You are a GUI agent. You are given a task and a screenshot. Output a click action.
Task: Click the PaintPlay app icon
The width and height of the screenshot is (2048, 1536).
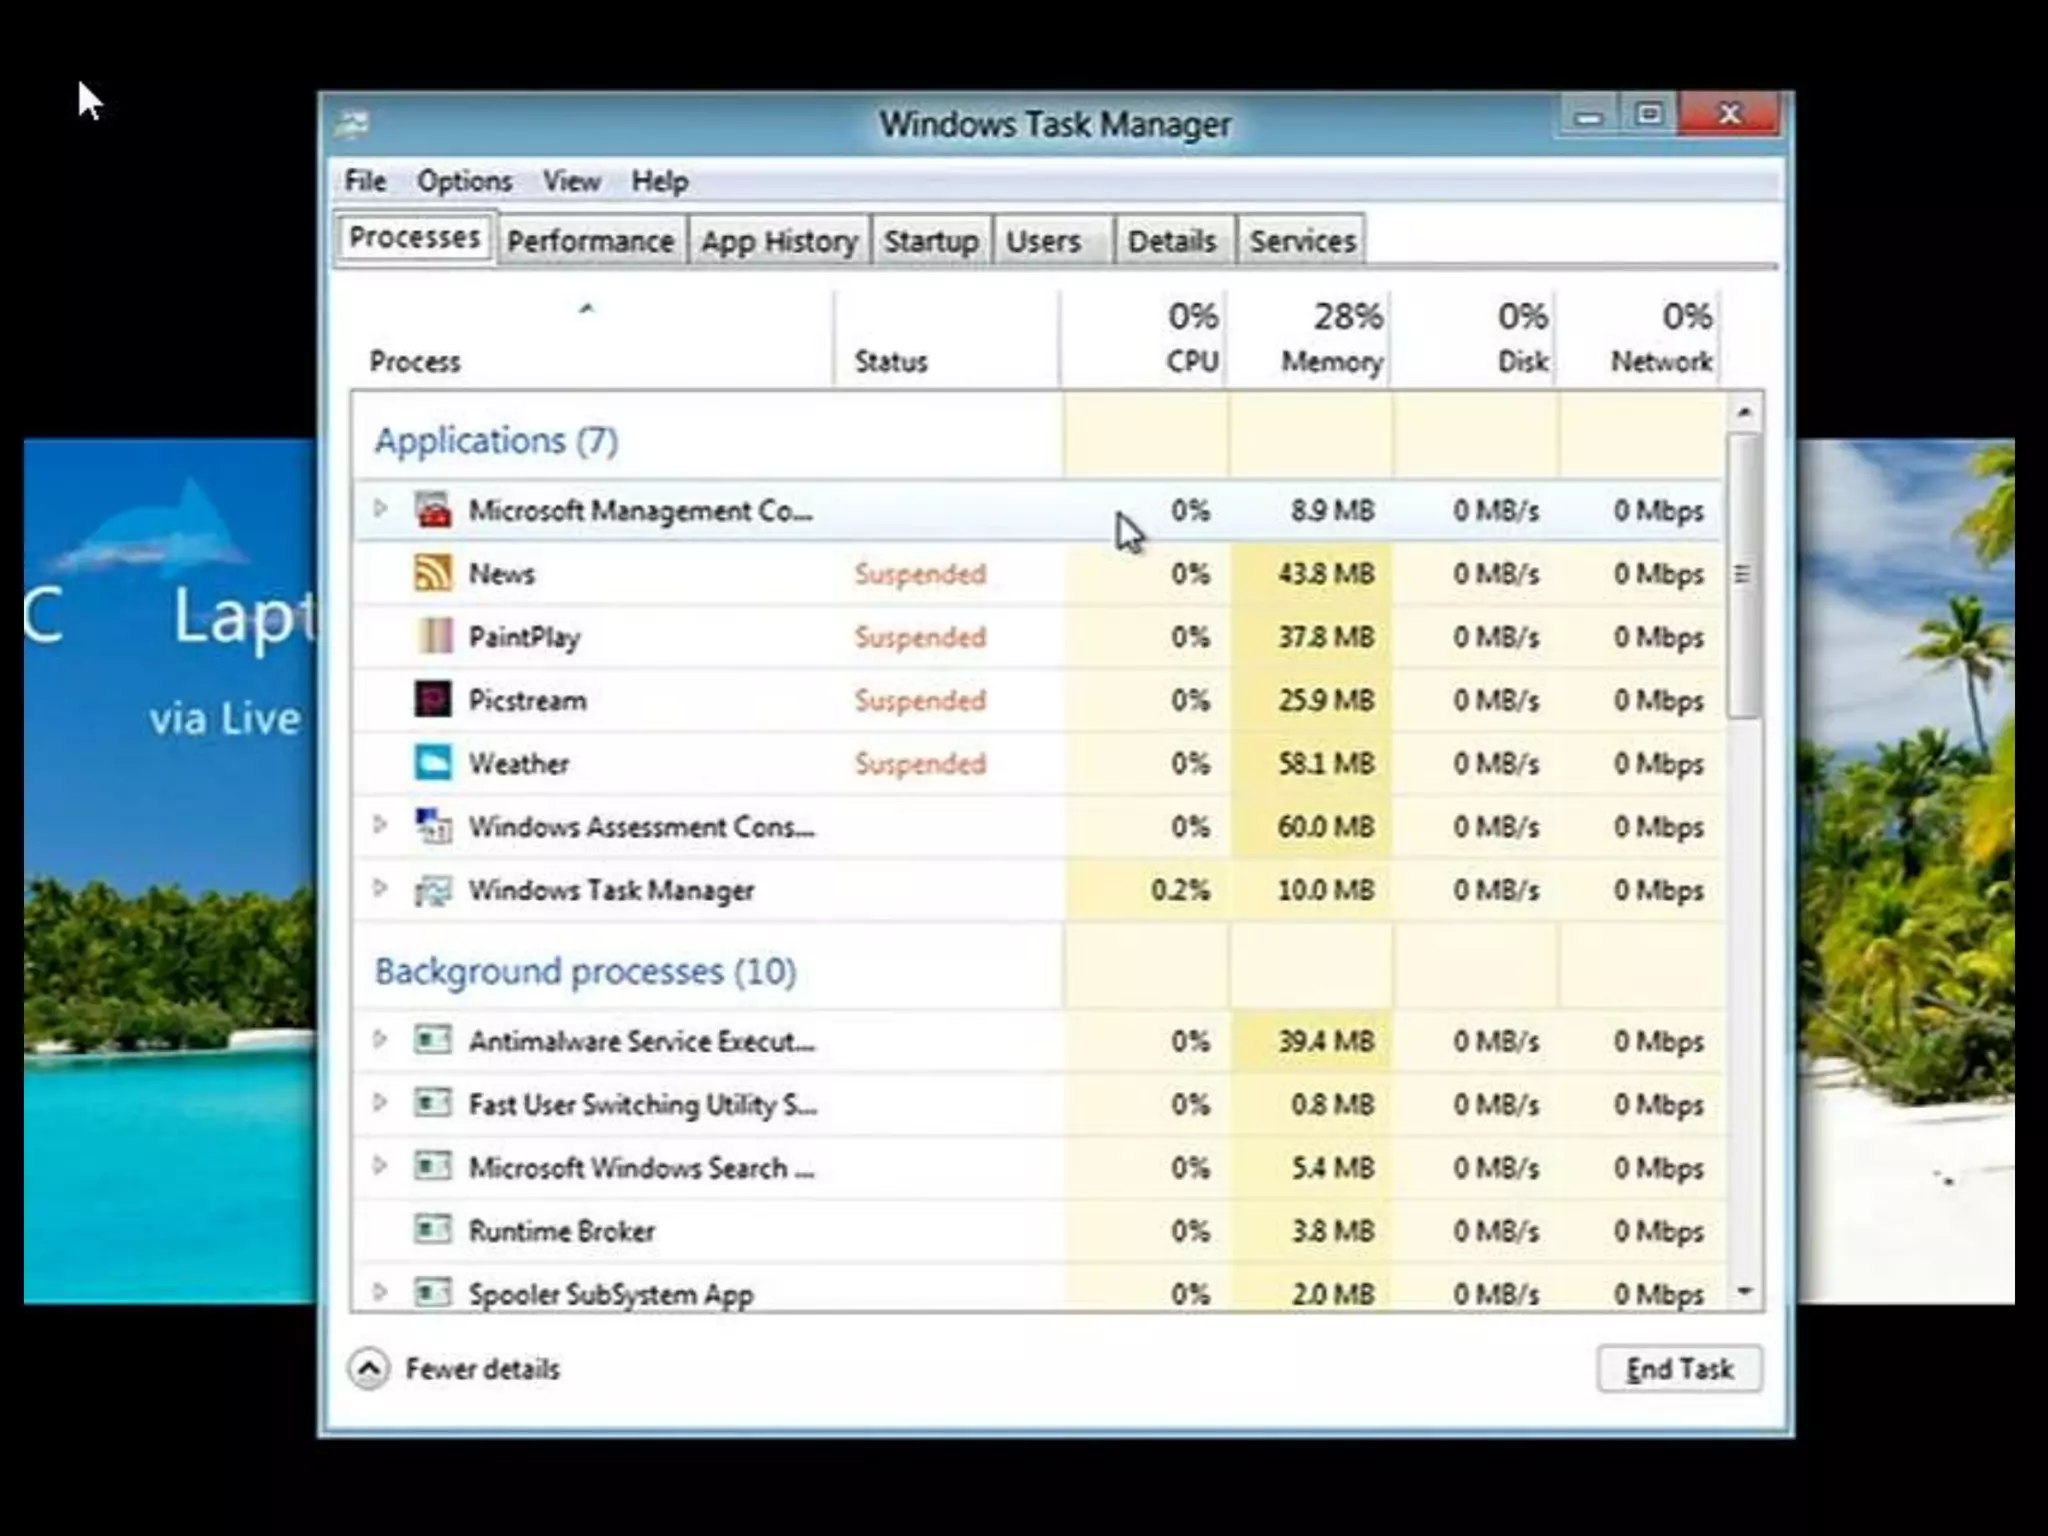(x=433, y=636)
